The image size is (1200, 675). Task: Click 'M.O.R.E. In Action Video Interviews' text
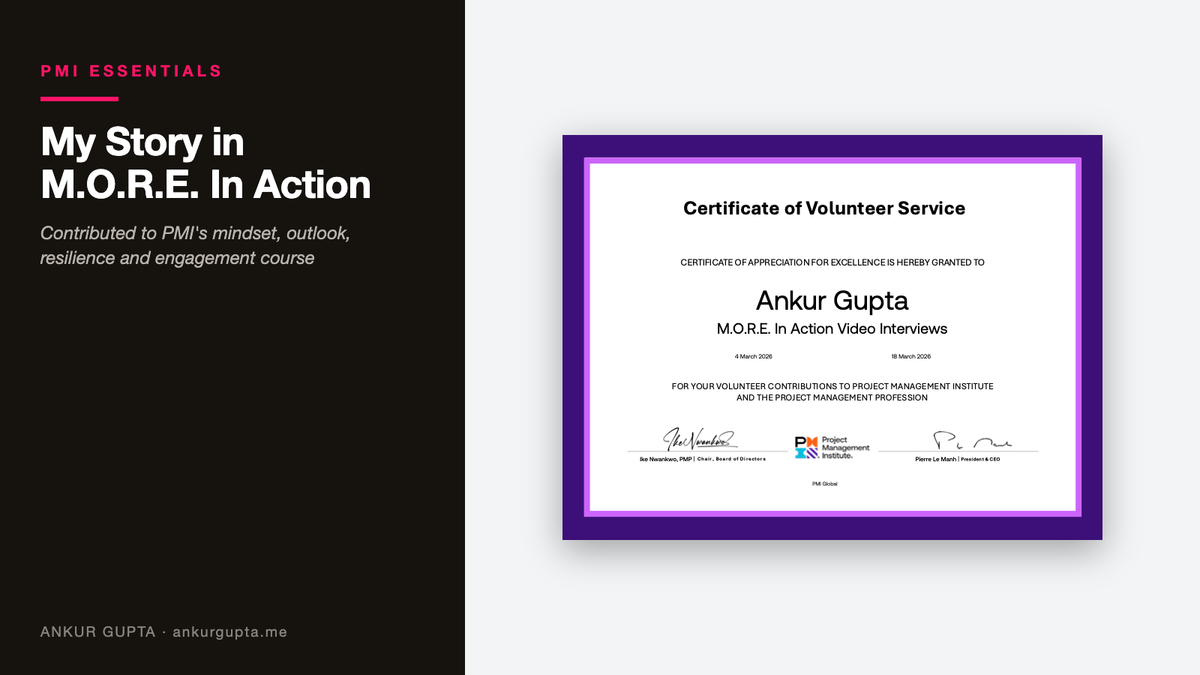(x=832, y=328)
